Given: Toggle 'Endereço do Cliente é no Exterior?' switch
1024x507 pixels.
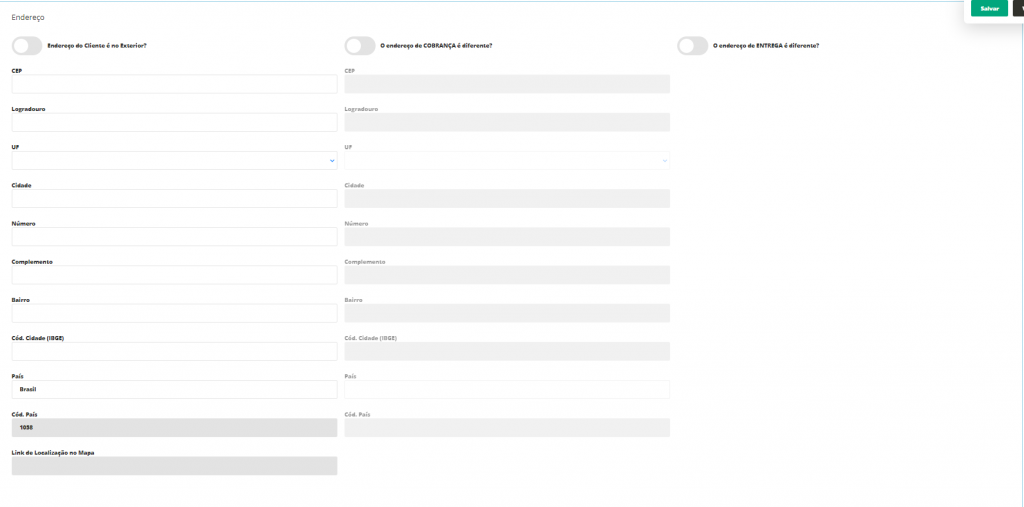Looking at the screenshot, I should point(27,46).
